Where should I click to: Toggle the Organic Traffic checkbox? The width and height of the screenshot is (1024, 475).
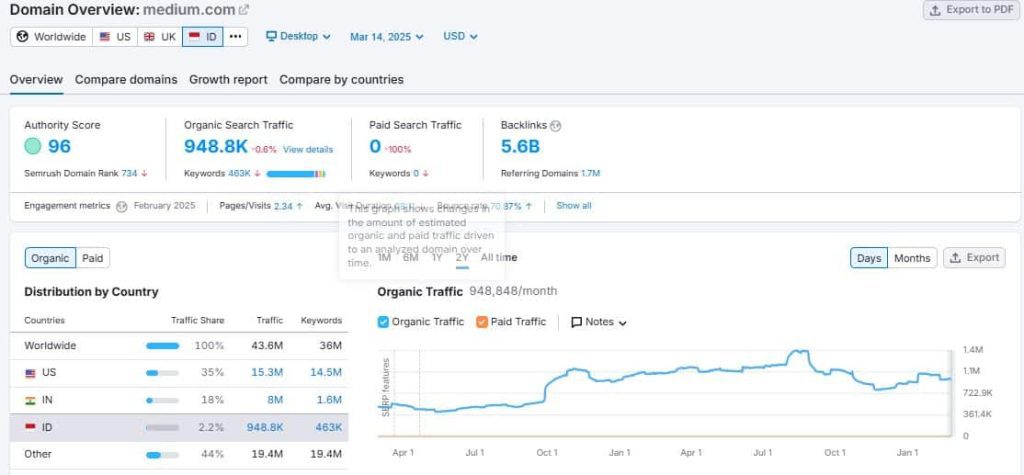(383, 321)
